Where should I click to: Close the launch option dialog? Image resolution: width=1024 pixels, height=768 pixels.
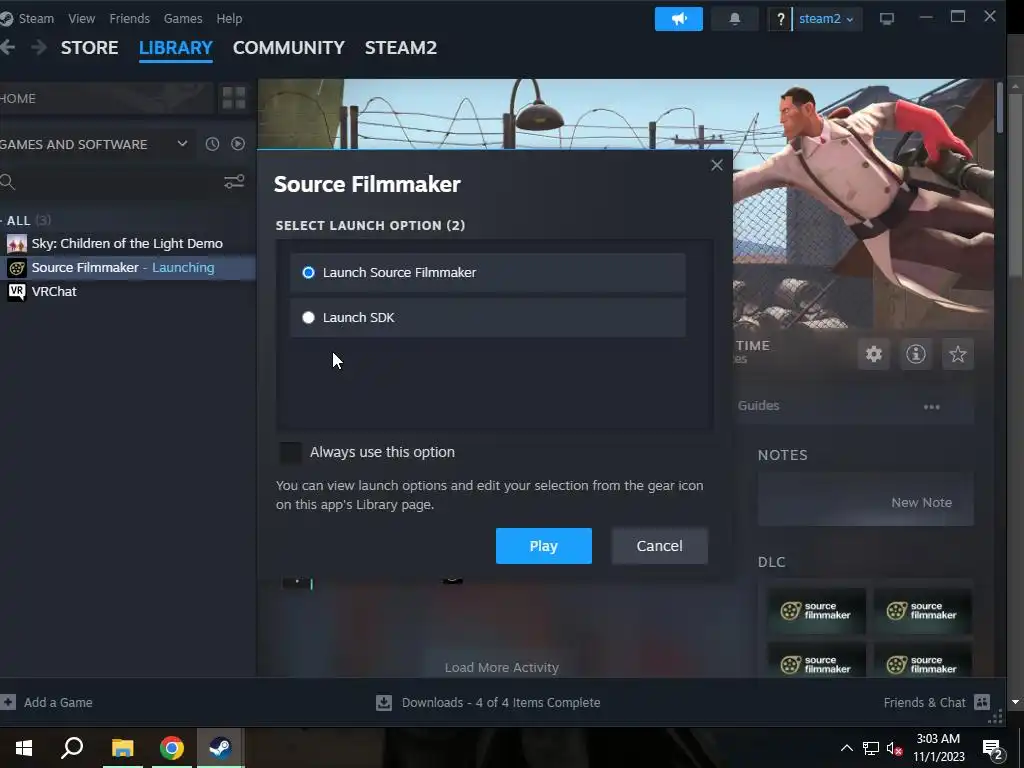[716, 165]
